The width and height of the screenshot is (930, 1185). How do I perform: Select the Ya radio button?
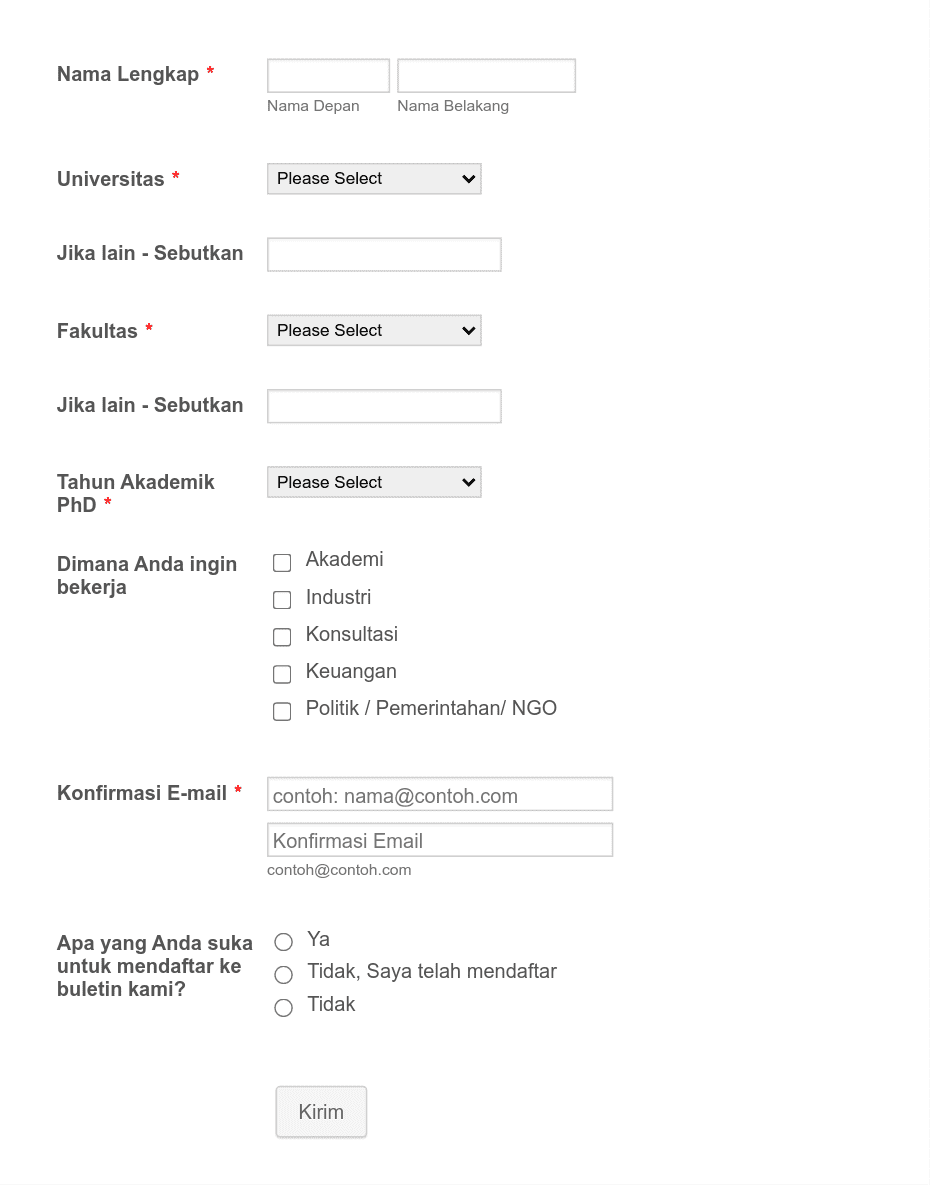tap(284, 942)
